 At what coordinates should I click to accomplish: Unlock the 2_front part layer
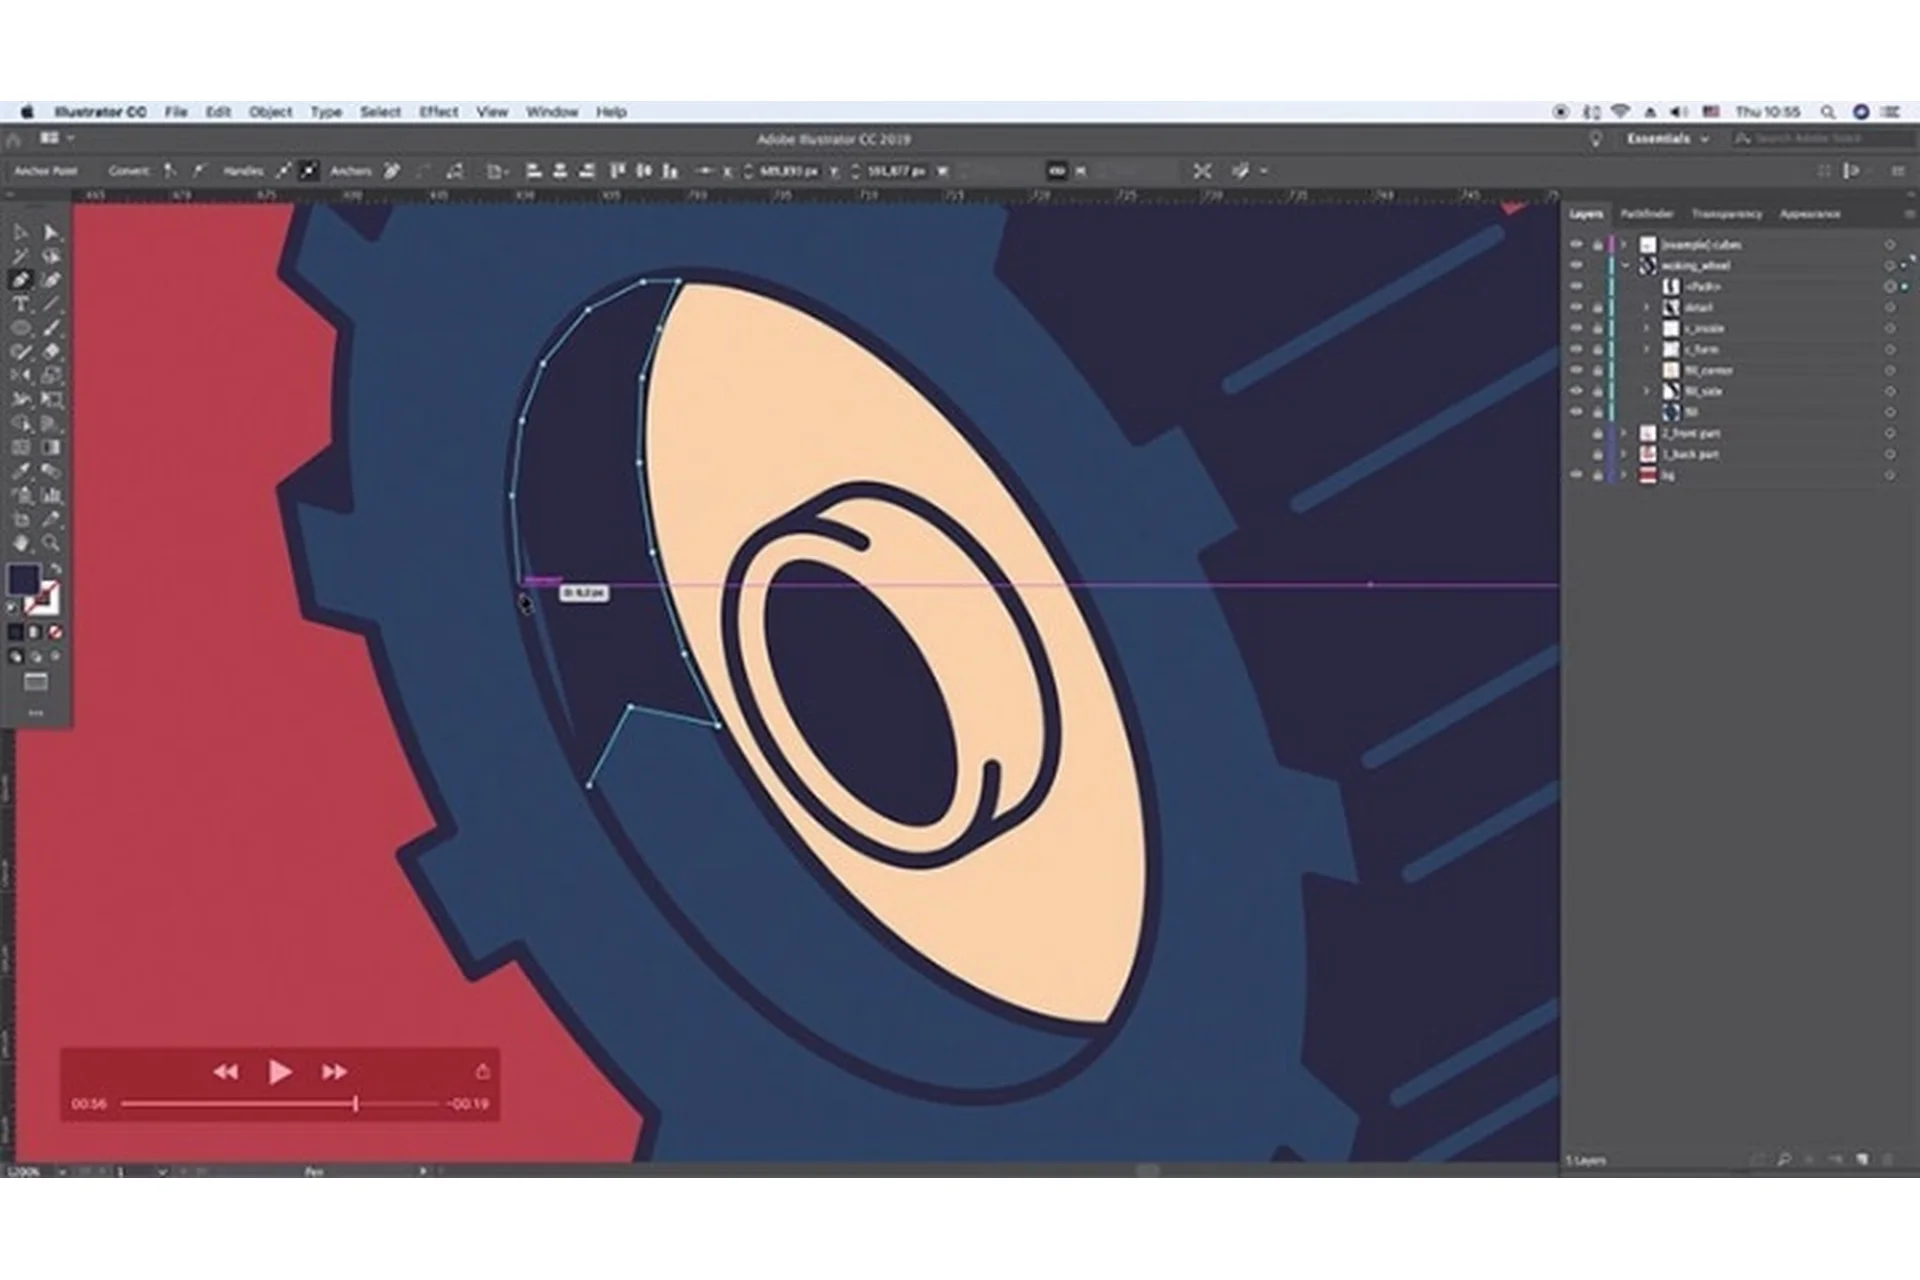click(1598, 433)
